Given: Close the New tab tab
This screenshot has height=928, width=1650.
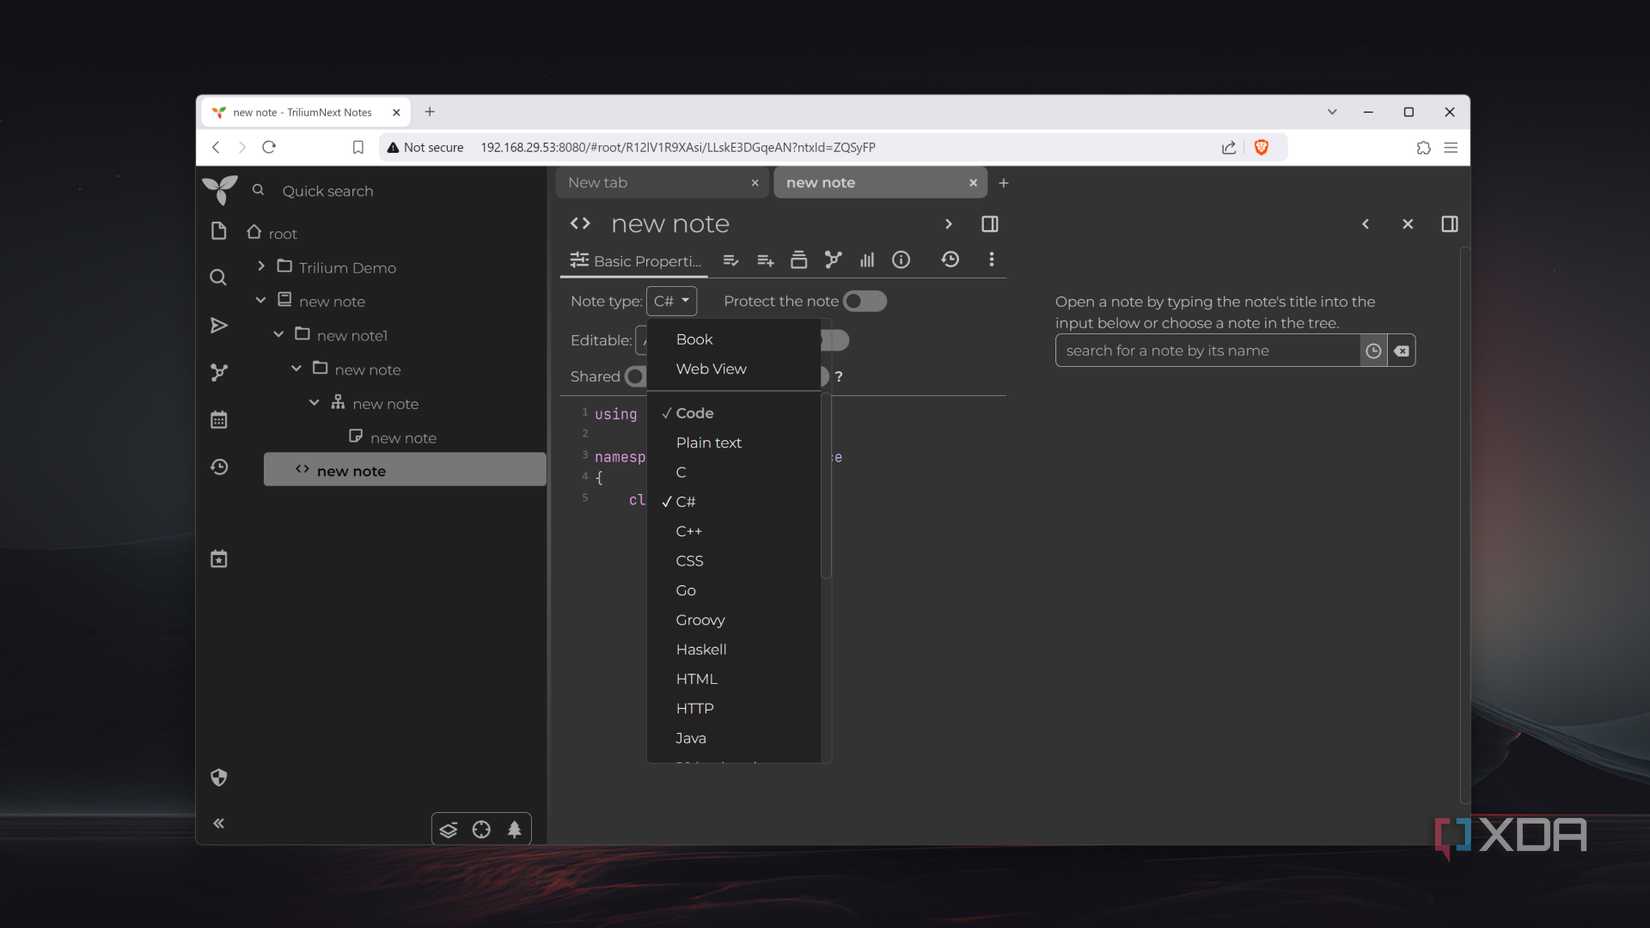Looking at the screenshot, I should (755, 183).
